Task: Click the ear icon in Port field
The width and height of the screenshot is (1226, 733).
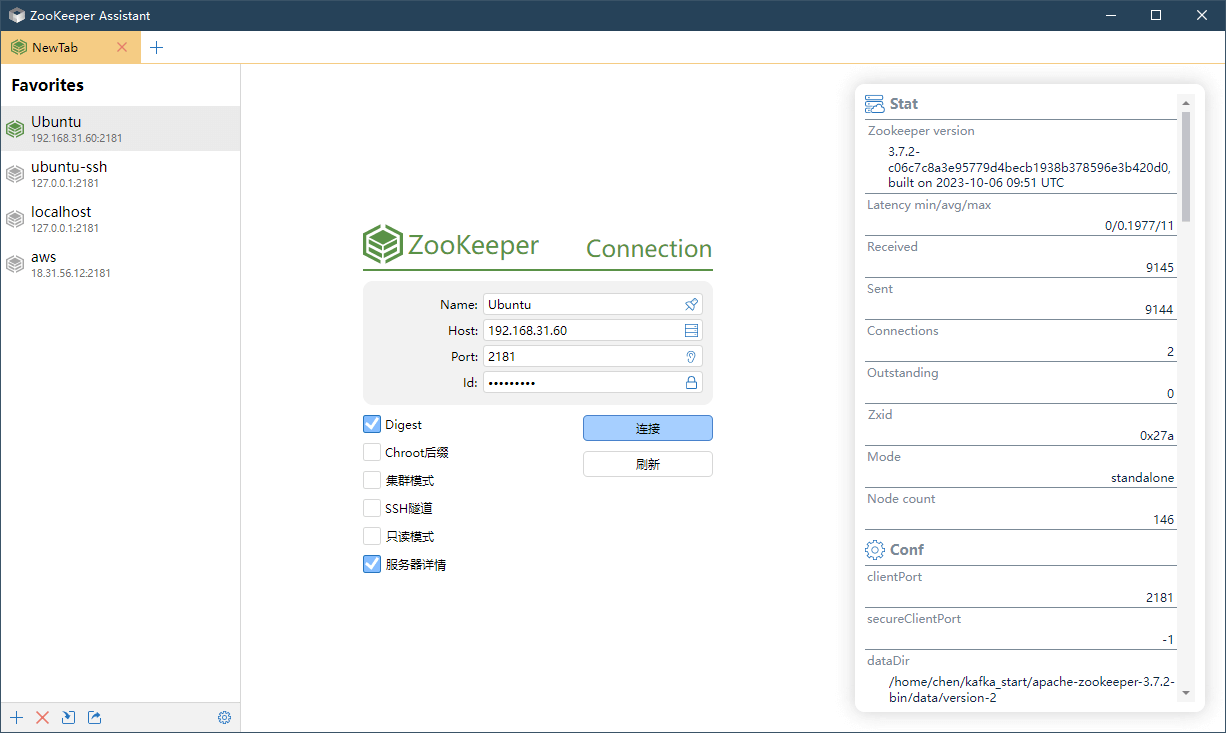Action: pos(691,356)
